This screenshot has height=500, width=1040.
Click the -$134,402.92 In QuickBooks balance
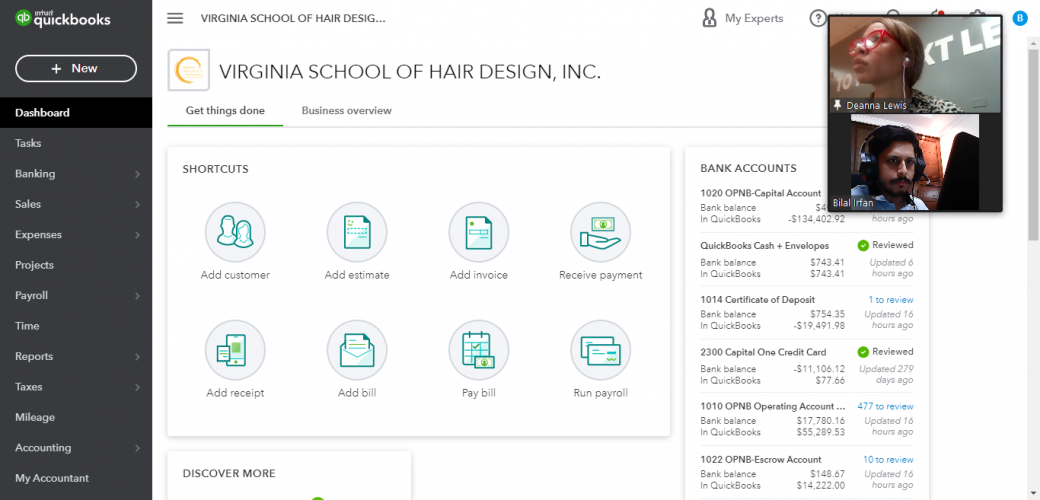pos(816,219)
